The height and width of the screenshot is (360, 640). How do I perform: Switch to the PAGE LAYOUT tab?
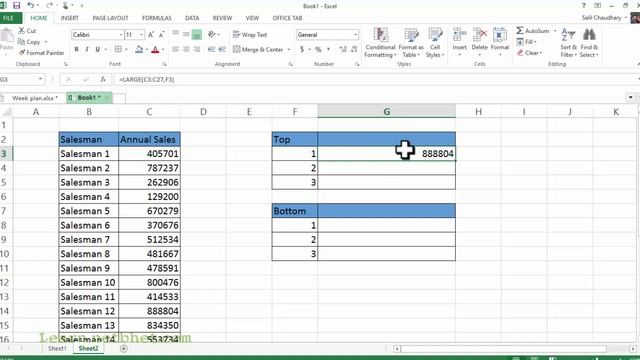coord(110,18)
